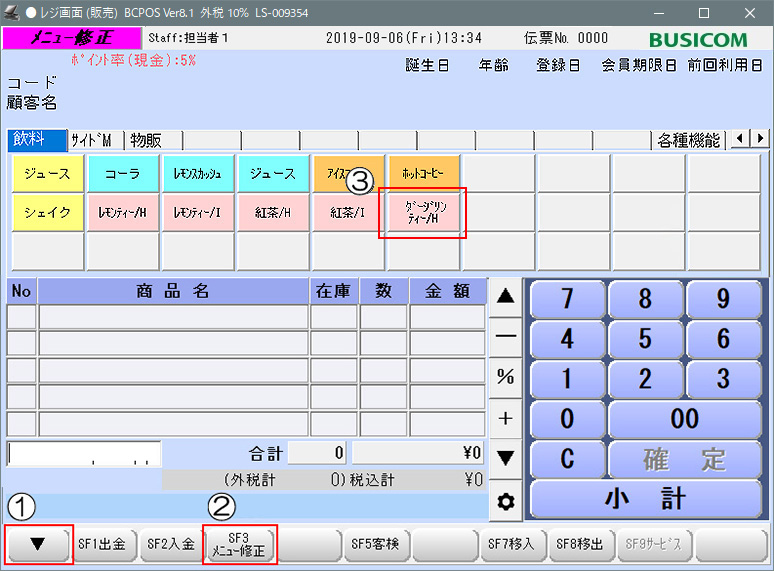Click the plus sign operator button

point(506,418)
